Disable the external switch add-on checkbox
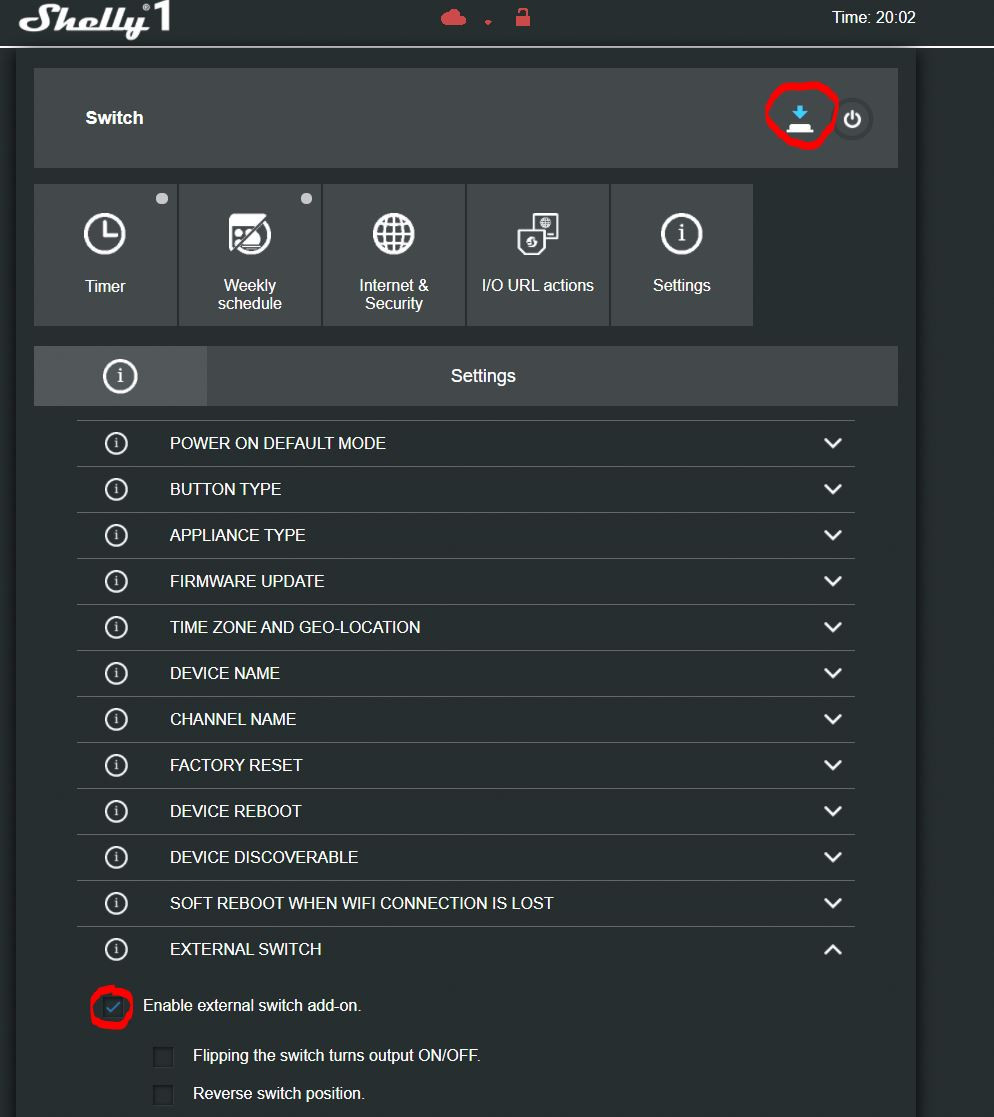The height and width of the screenshot is (1117, 994). tap(113, 1007)
